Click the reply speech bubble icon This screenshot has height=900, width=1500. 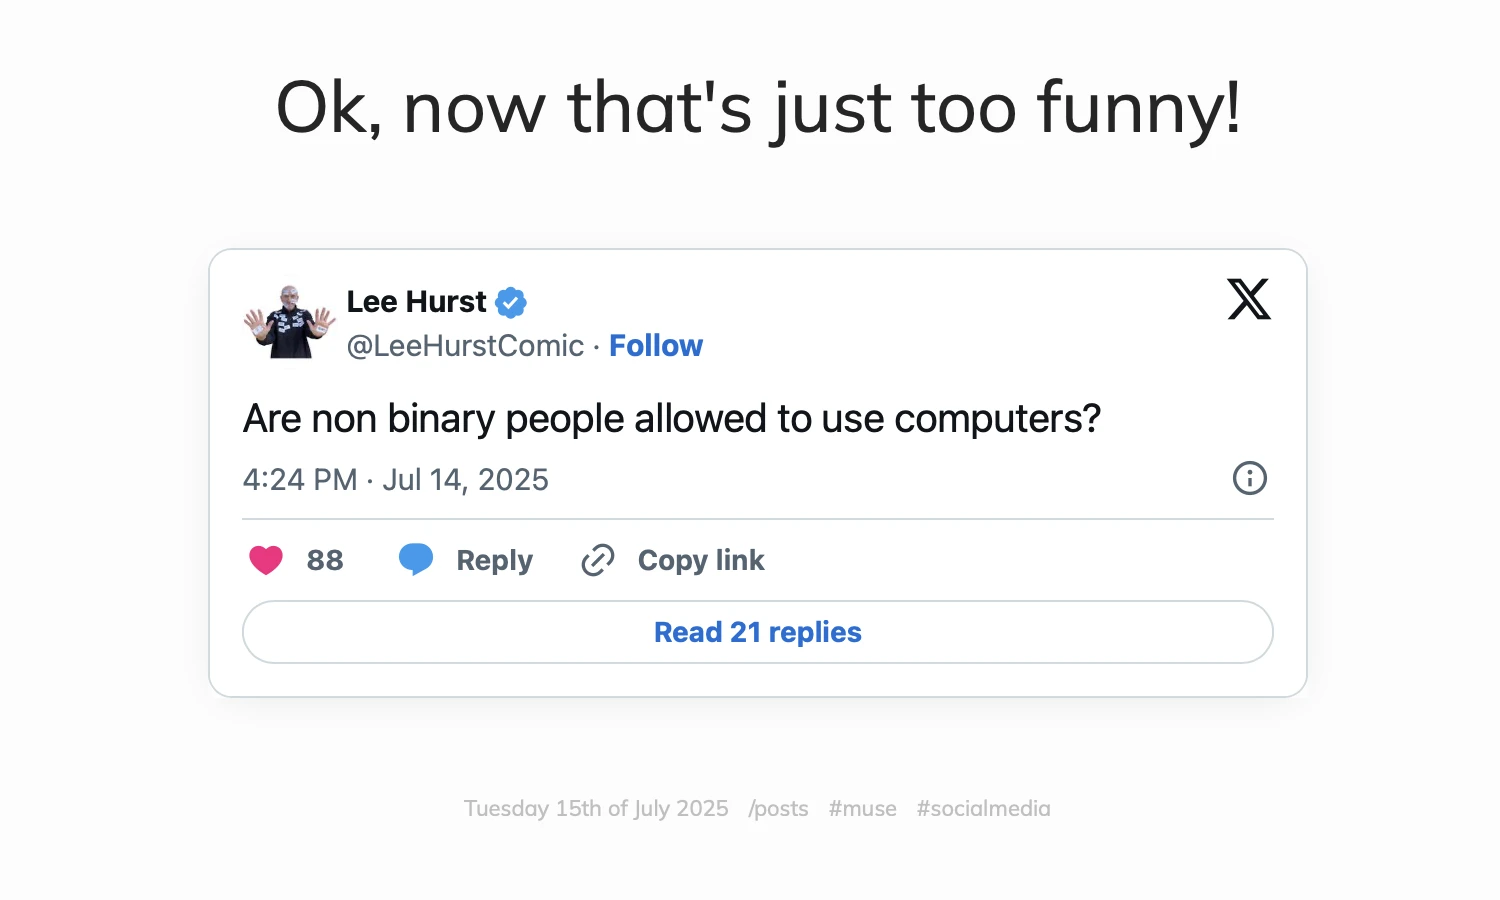pos(416,559)
